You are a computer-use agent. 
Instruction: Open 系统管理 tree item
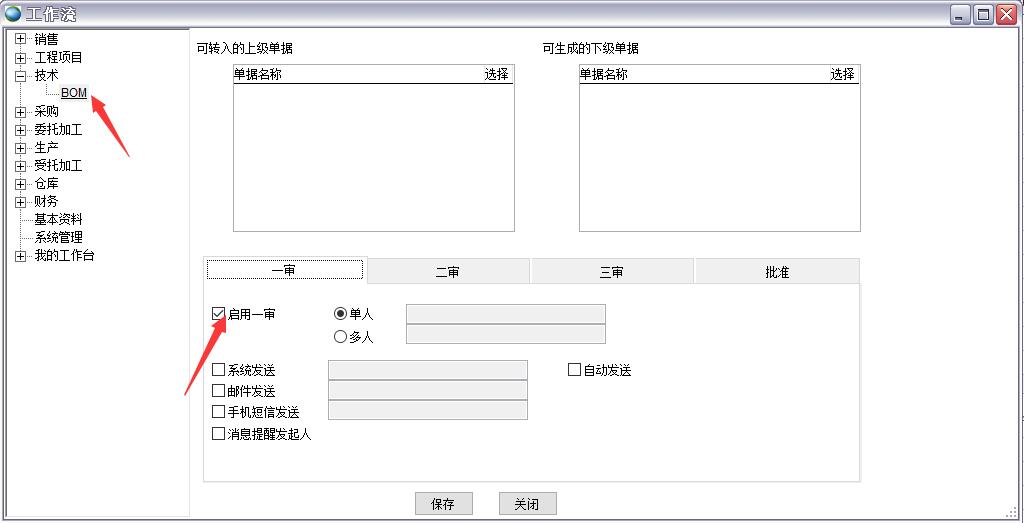[x=58, y=237]
